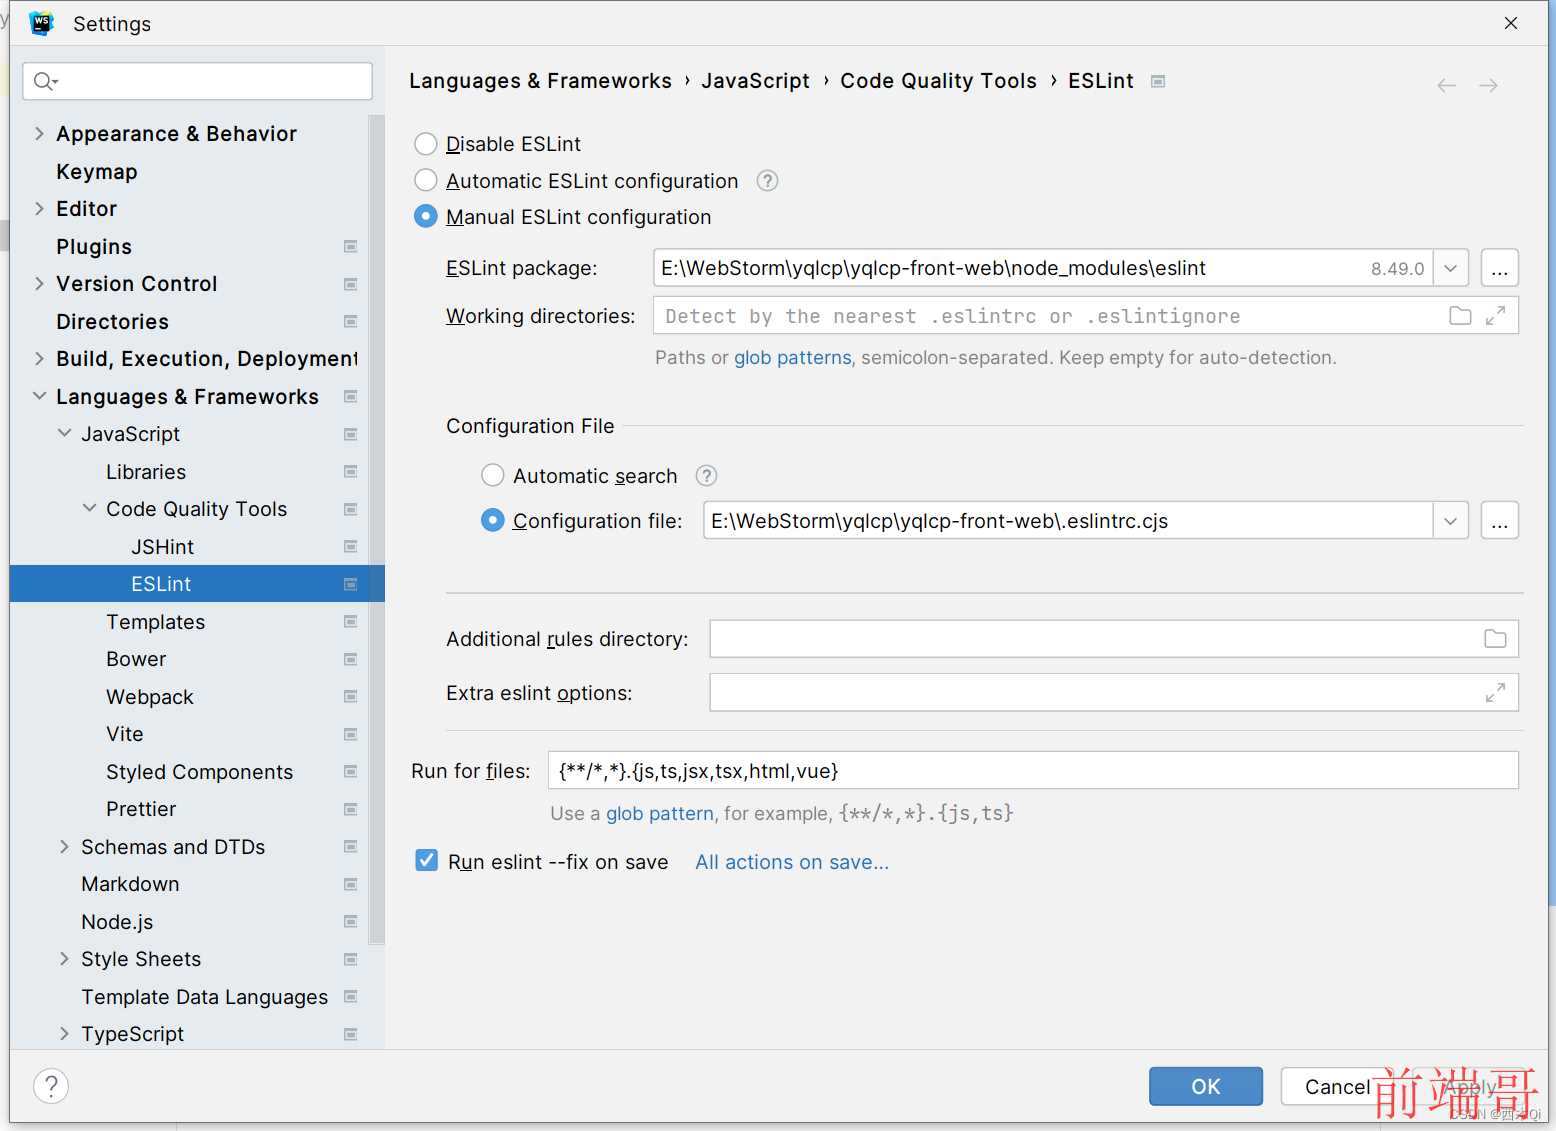Browse for ESLint package with ellipsis button
The image size is (1556, 1131).
click(x=1499, y=268)
